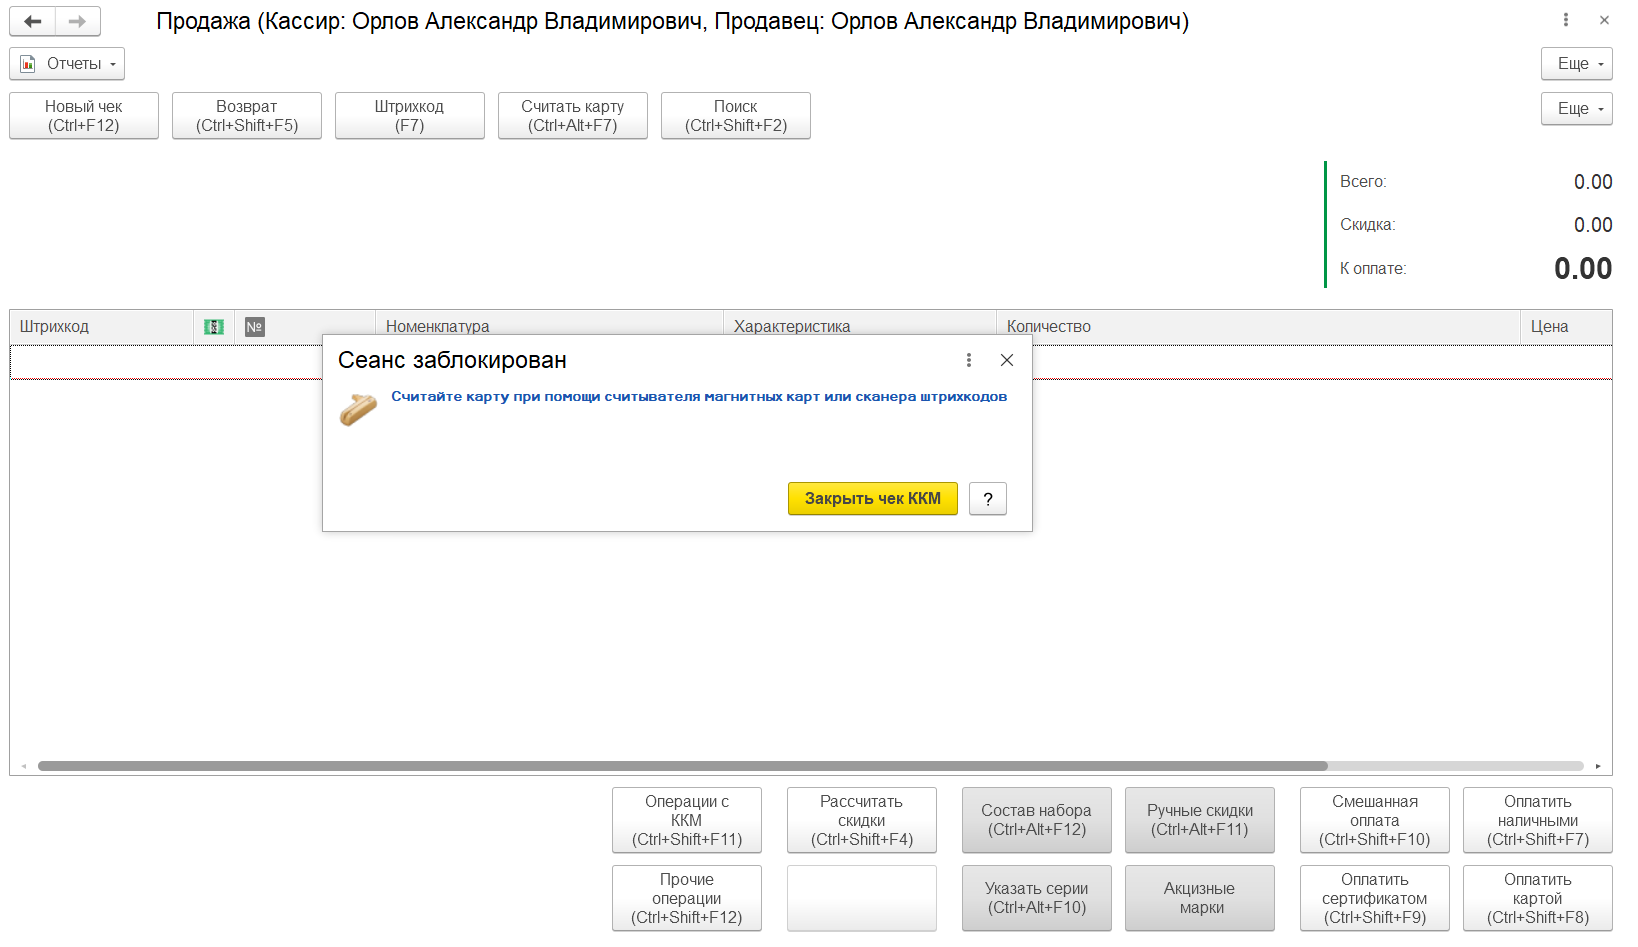
Task: Choose Оплатить сертификатом
Action: click(1375, 898)
